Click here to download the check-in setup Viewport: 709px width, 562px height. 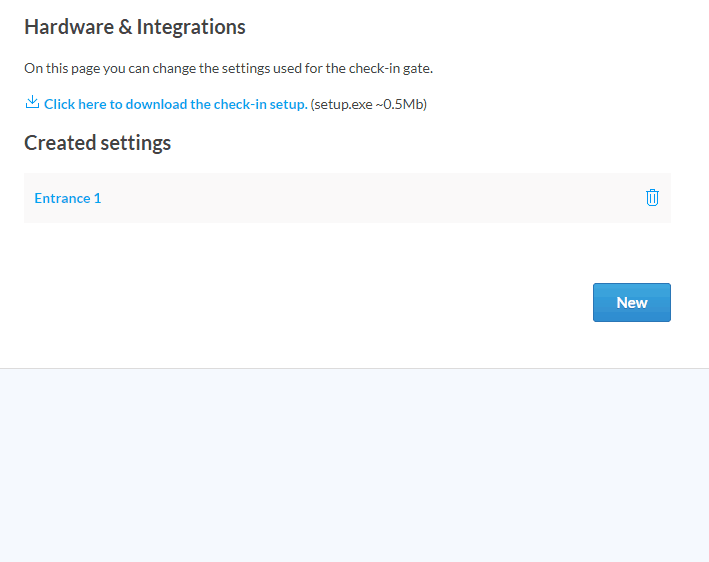click(x=175, y=104)
